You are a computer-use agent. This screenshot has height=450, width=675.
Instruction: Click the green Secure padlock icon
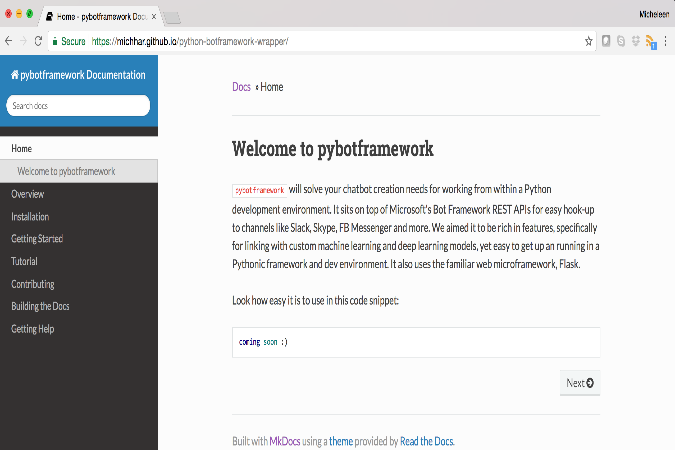tap(55, 41)
